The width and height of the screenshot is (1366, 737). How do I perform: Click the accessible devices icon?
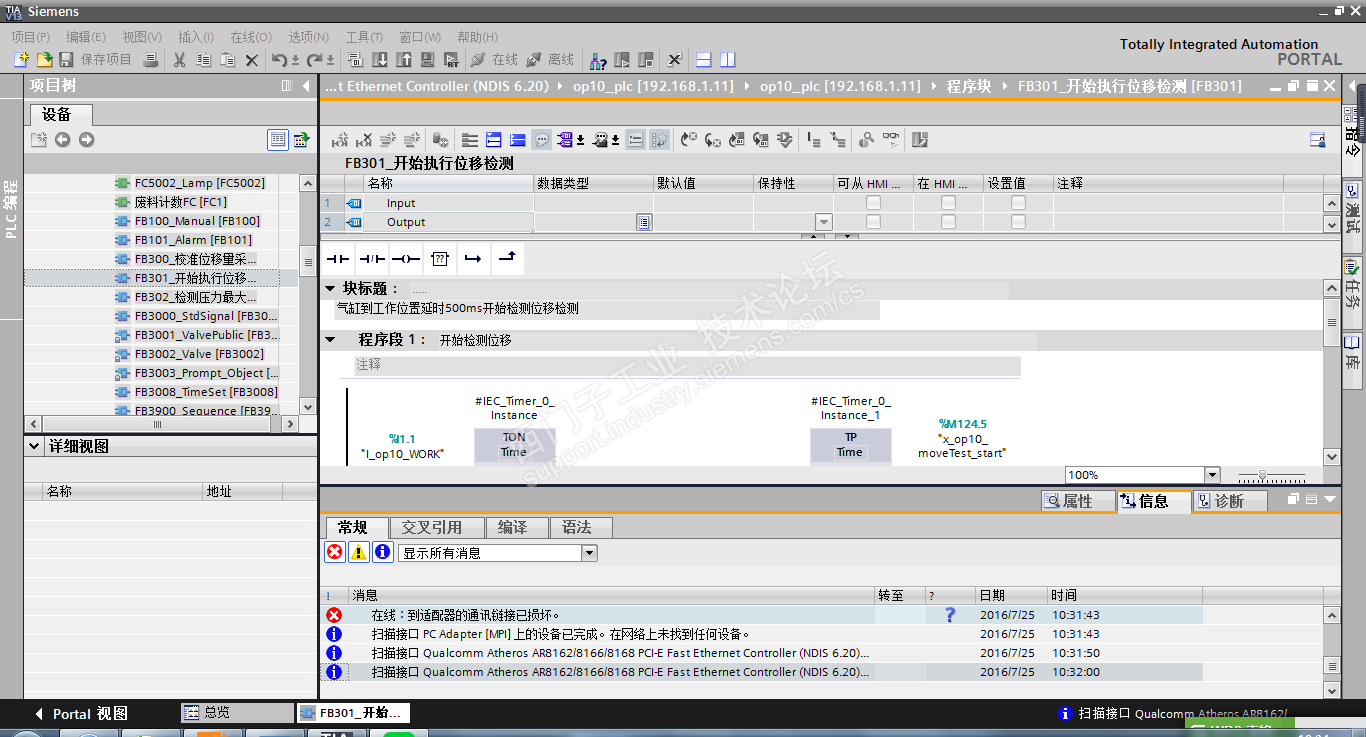point(598,60)
